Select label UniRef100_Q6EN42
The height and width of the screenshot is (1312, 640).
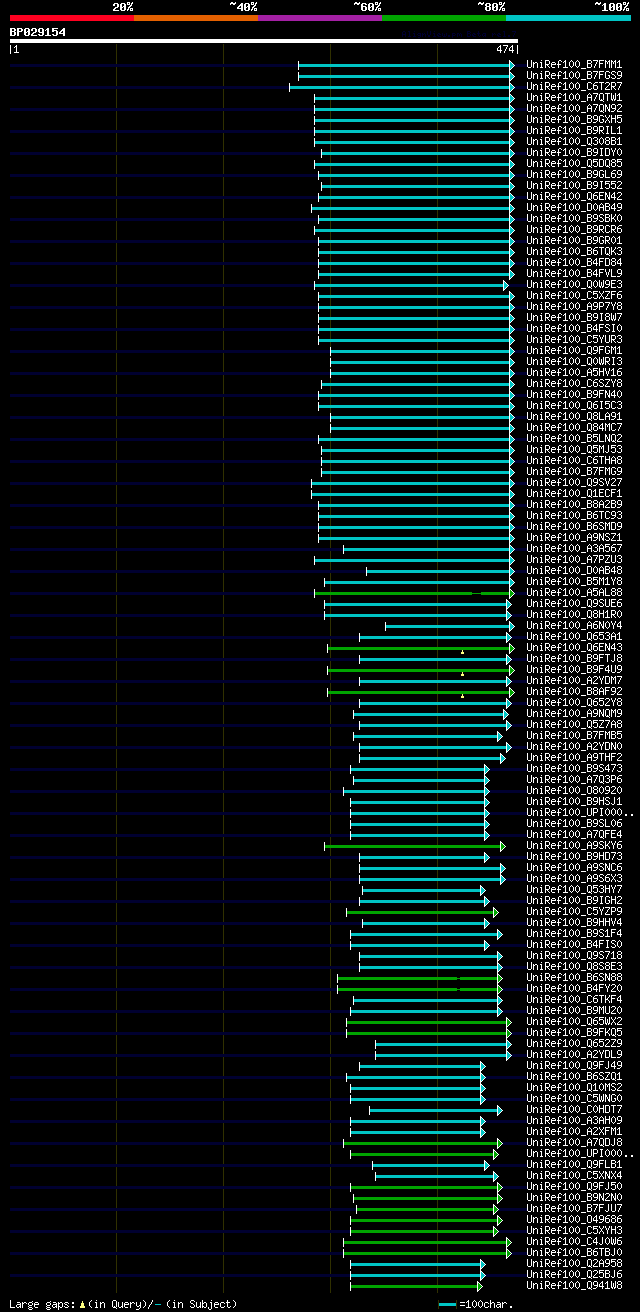click(x=574, y=196)
